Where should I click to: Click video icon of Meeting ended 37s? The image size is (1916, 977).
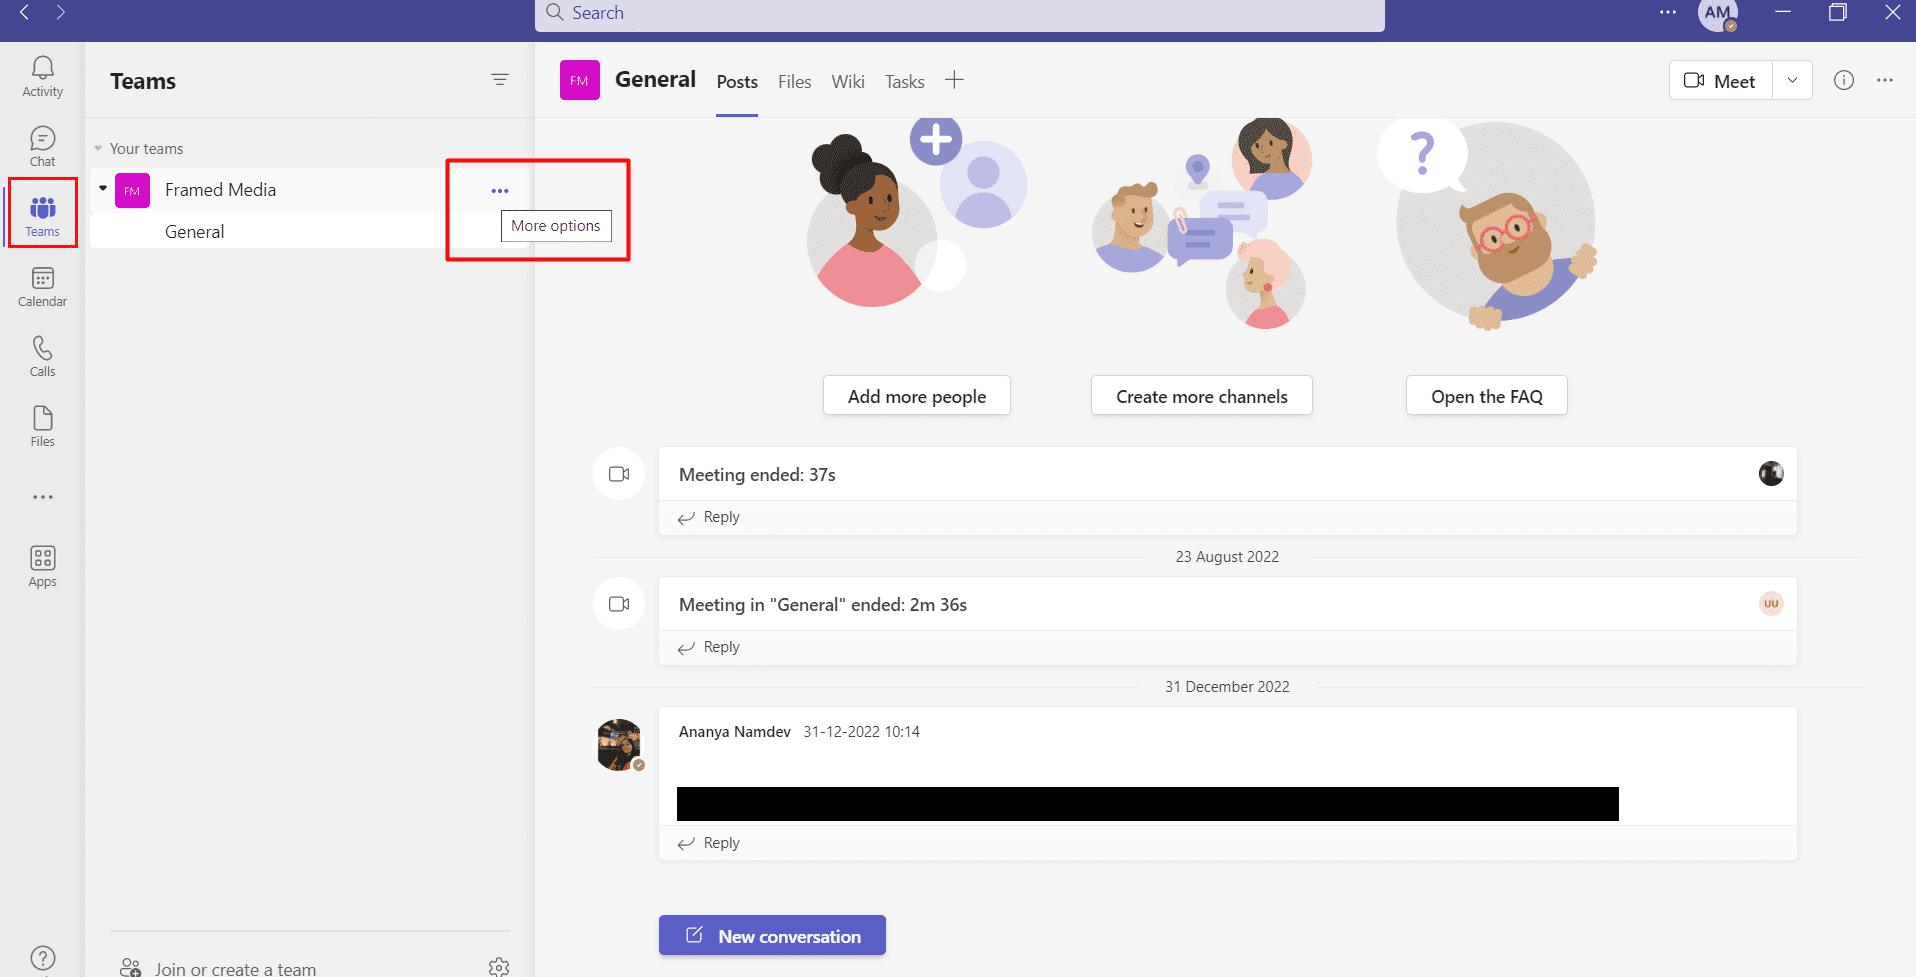click(x=619, y=474)
